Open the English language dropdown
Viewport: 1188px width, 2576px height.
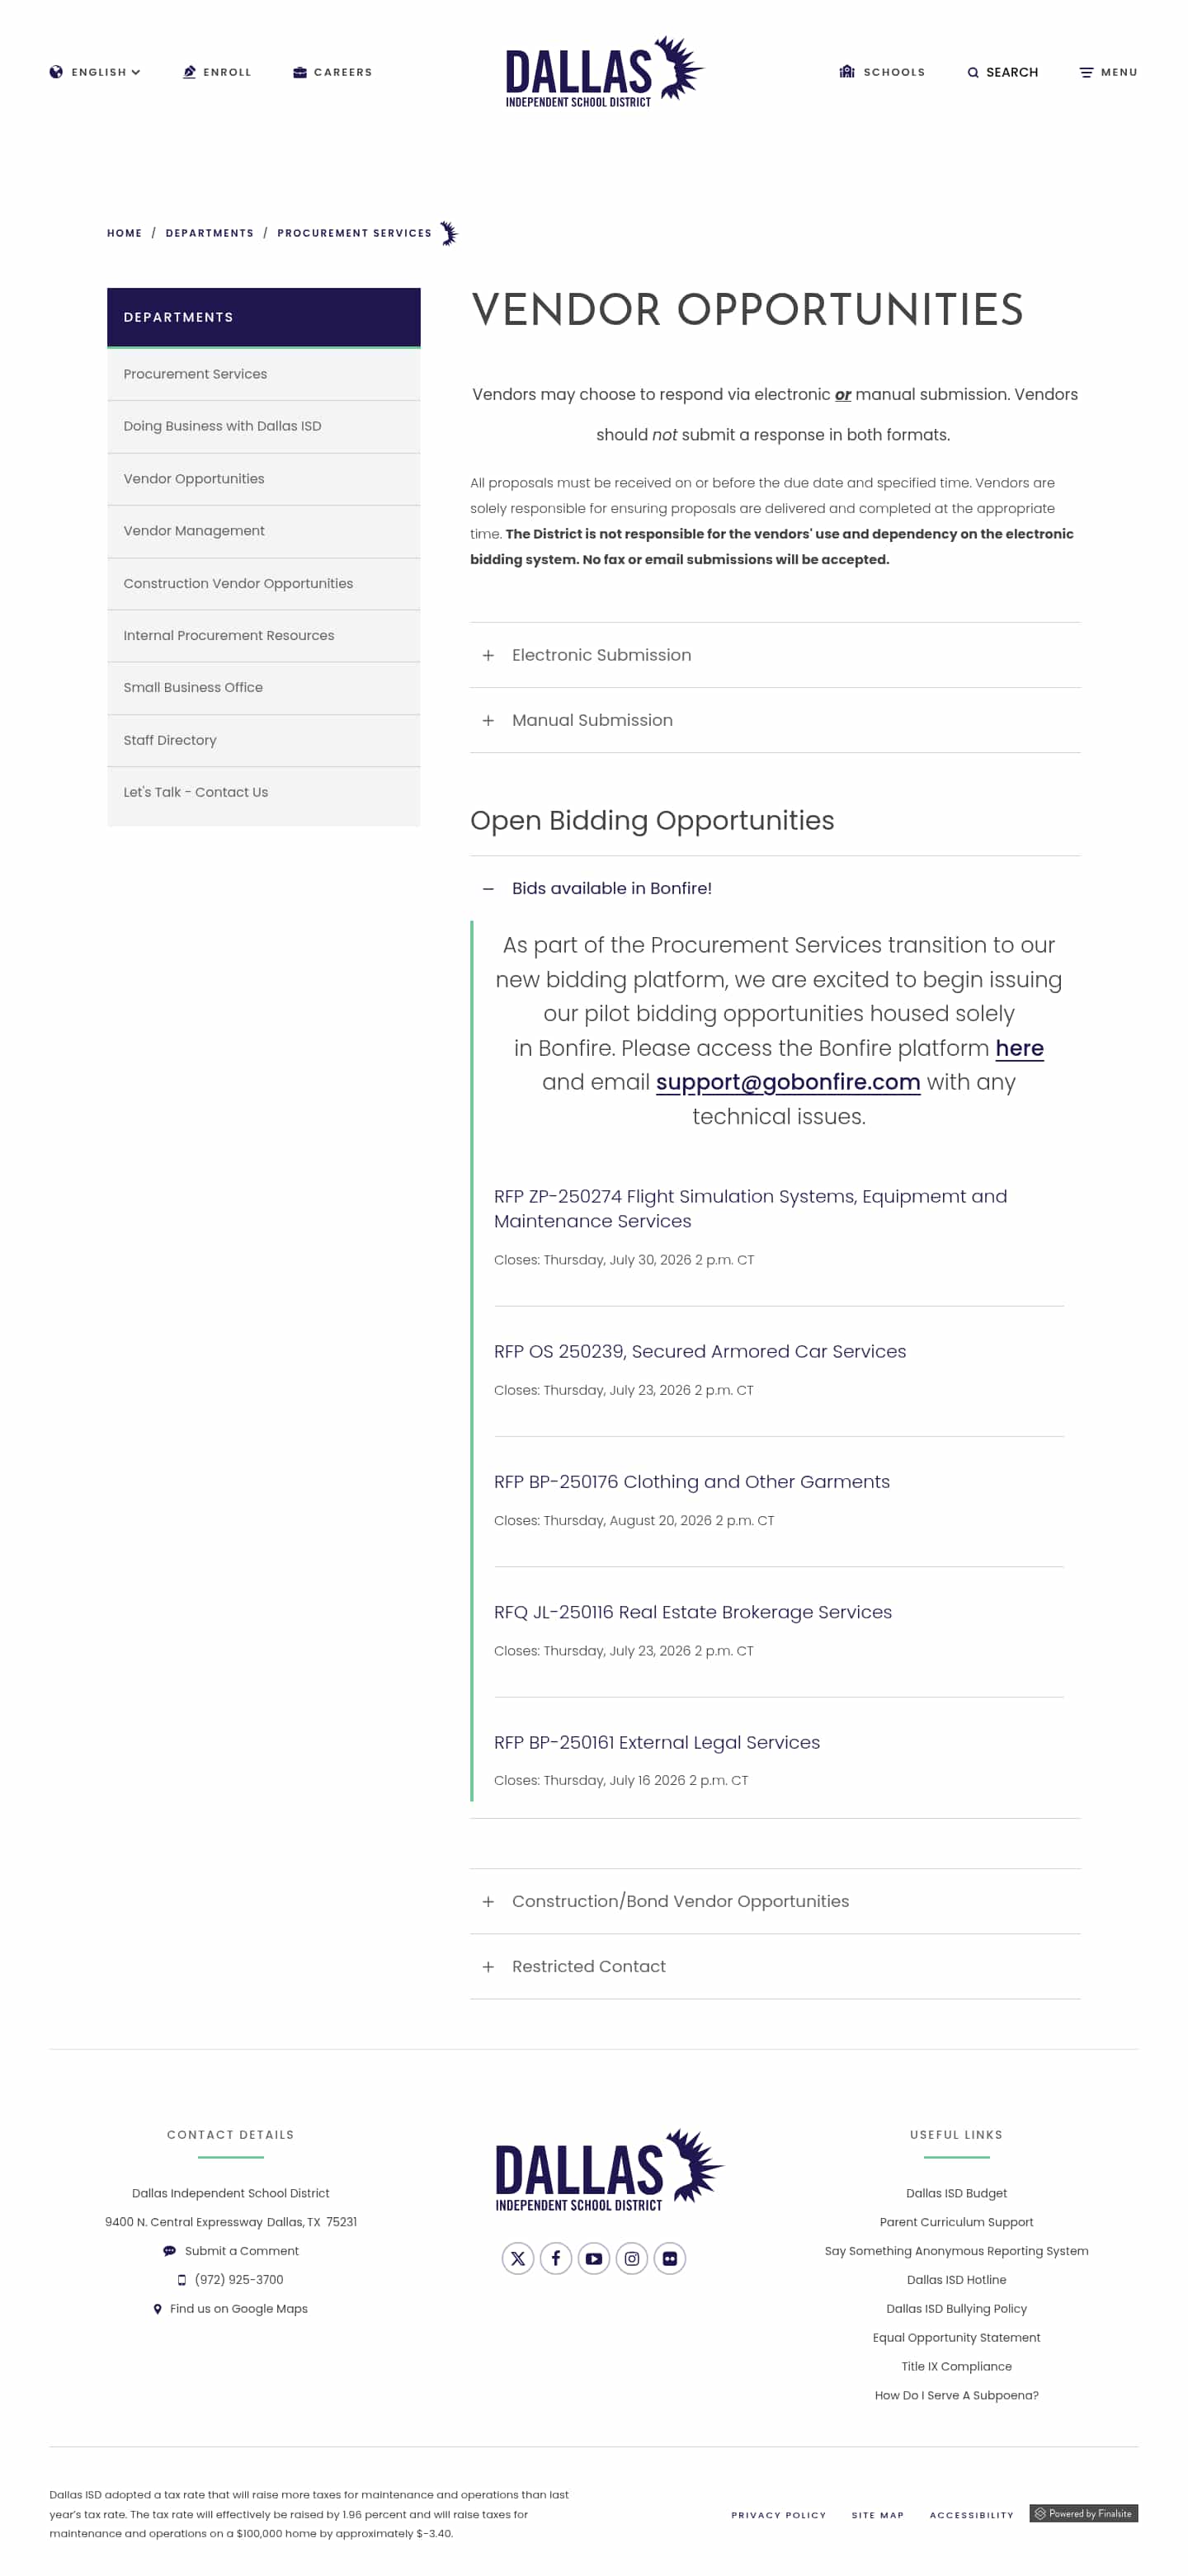pyautogui.click(x=95, y=72)
